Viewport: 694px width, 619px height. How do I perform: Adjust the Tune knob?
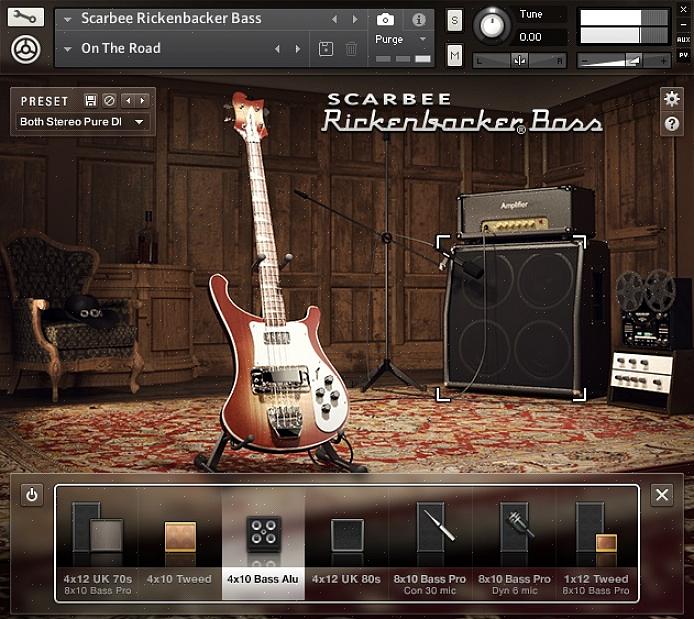(492, 25)
